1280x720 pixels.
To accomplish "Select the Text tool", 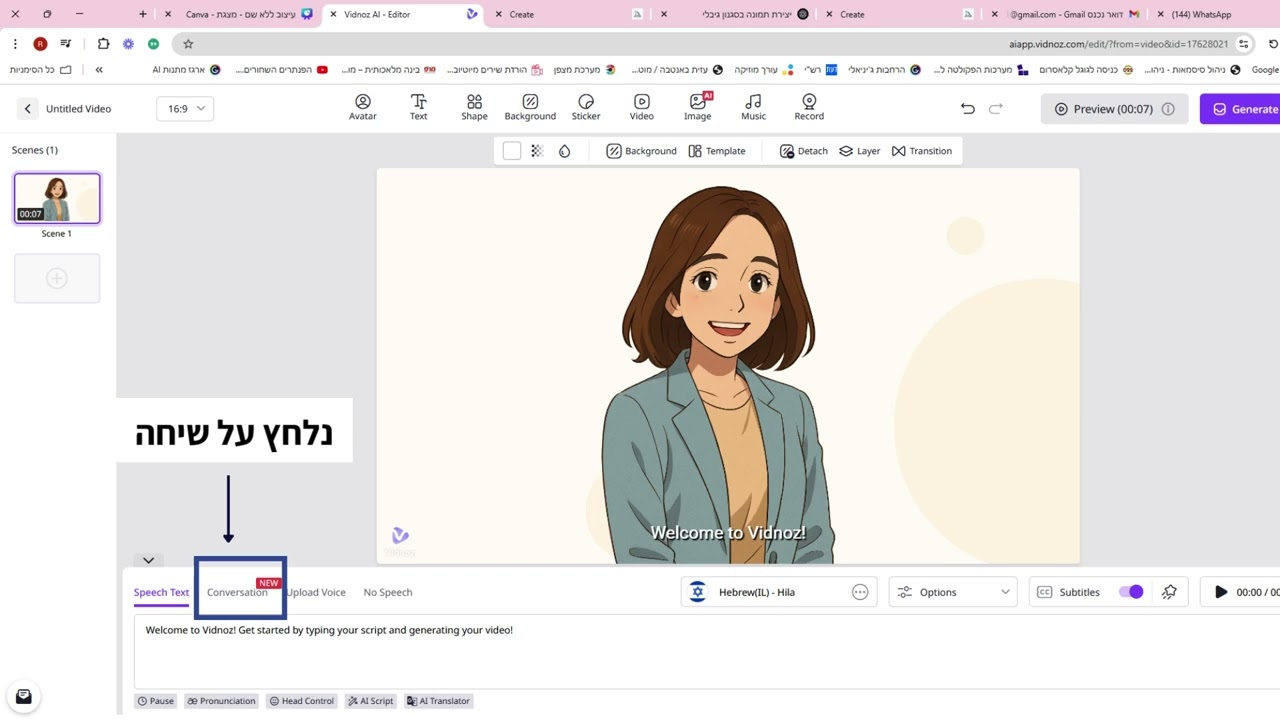I will (x=419, y=108).
